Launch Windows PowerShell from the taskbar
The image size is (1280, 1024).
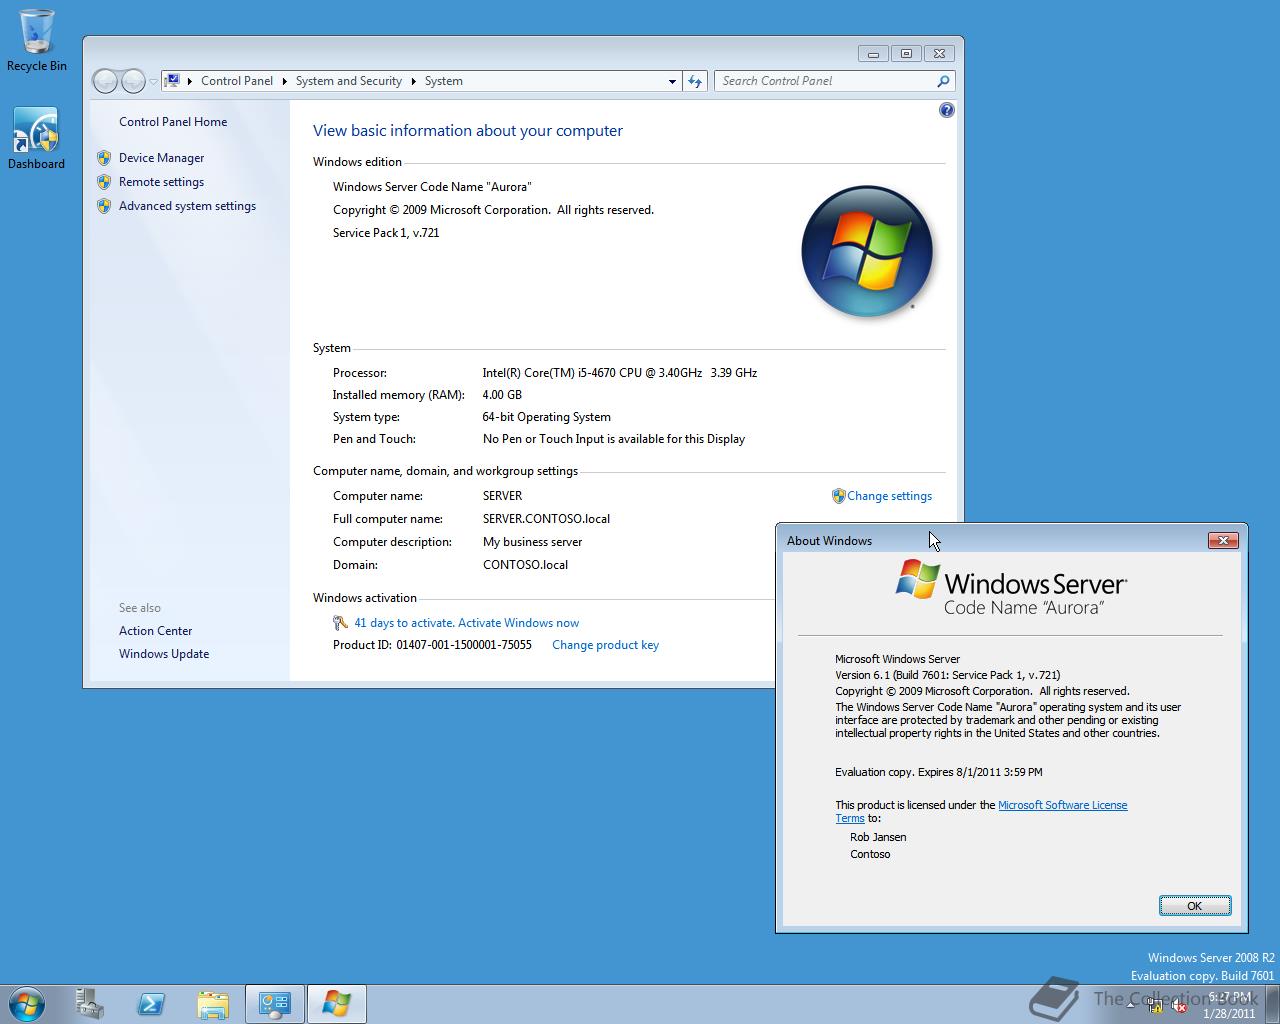pyautogui.click(x=151, y=1003)
